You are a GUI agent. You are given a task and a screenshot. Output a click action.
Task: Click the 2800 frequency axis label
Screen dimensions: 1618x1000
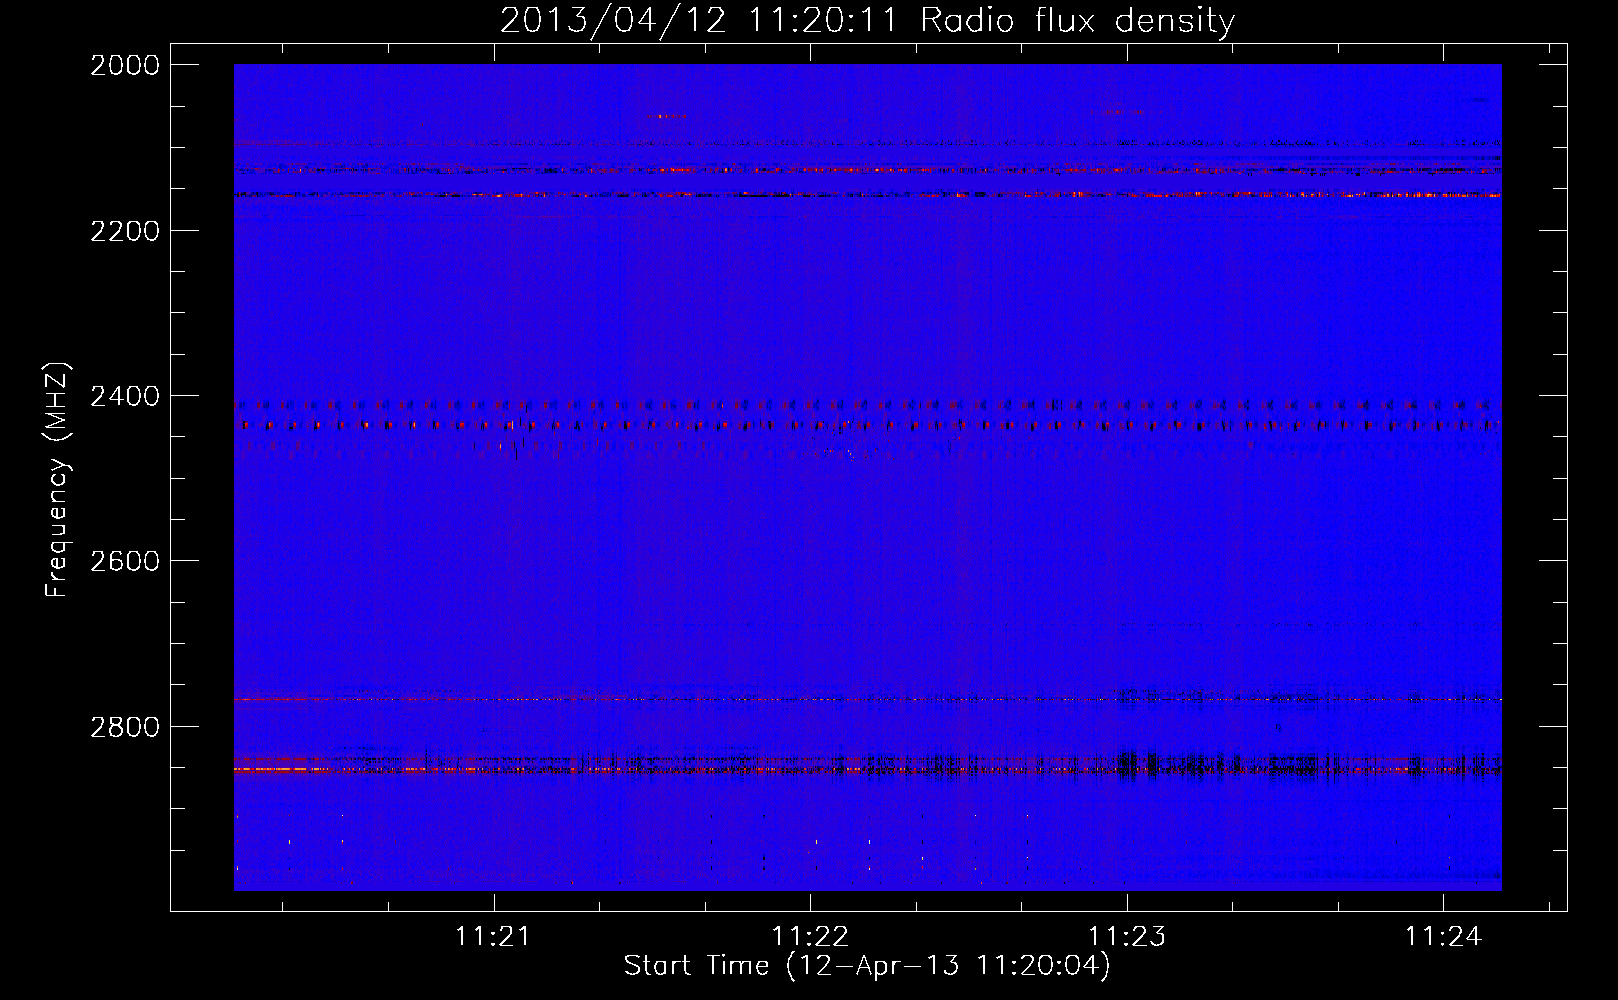click(125, 727)
